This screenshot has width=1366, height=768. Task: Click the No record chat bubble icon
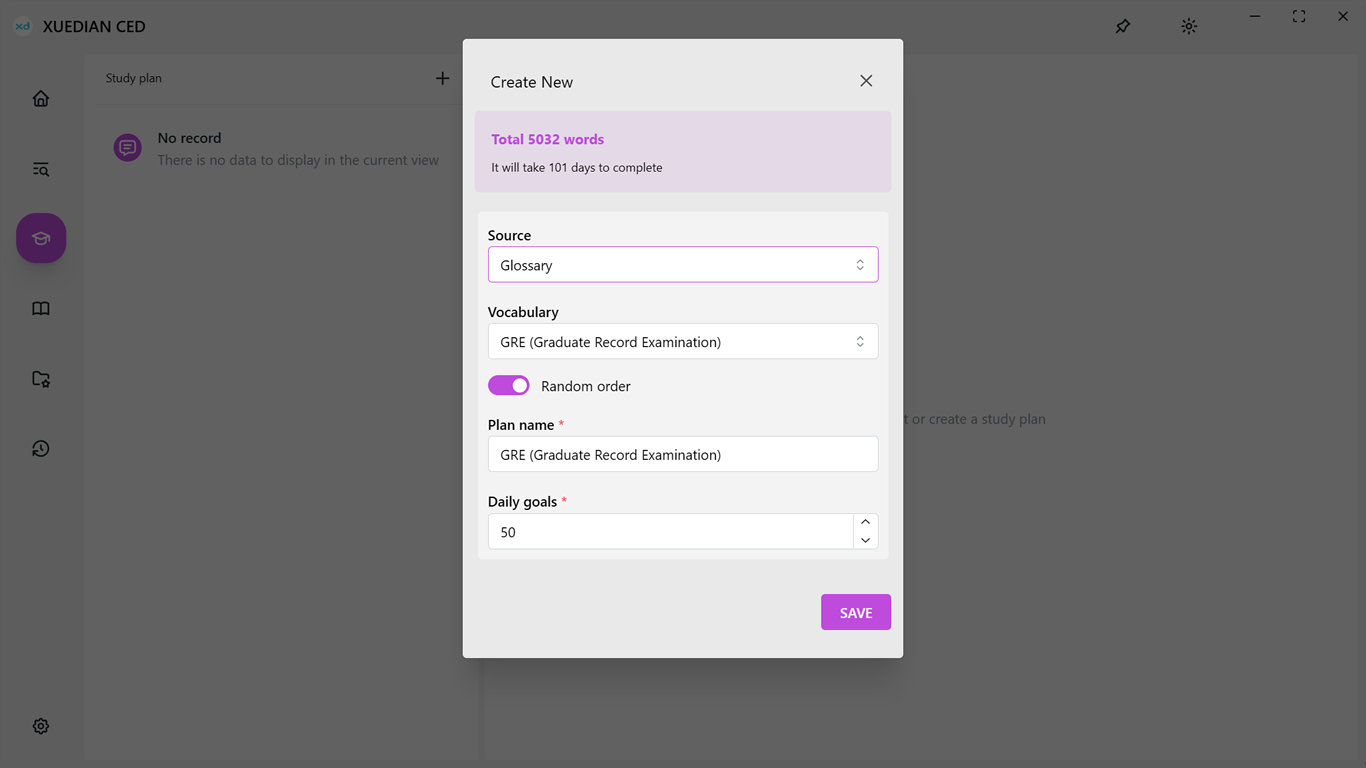tap(127, 148)
